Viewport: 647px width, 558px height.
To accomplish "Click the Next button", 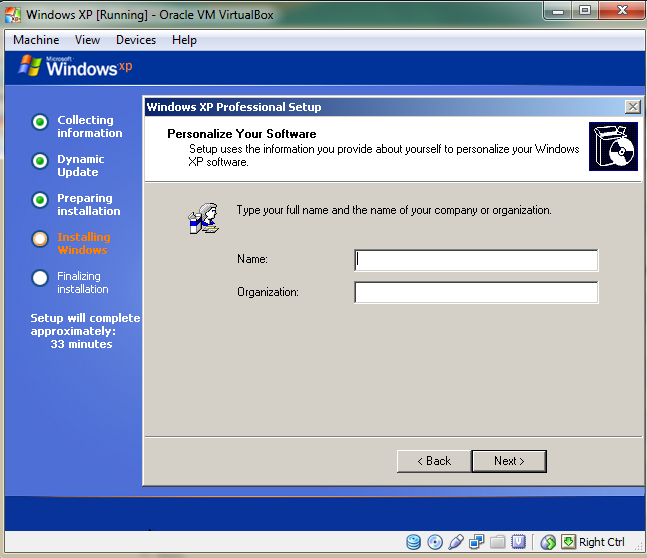I will (509, 461).
